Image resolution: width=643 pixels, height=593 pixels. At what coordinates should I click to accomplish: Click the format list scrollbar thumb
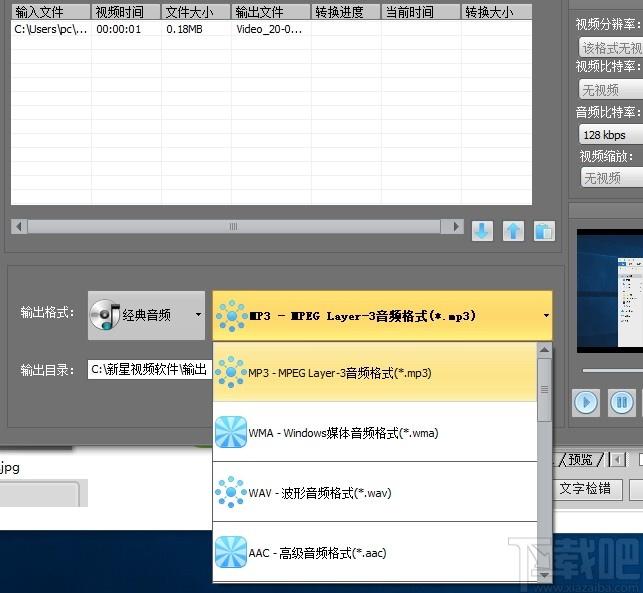click(x=545, y=390)
